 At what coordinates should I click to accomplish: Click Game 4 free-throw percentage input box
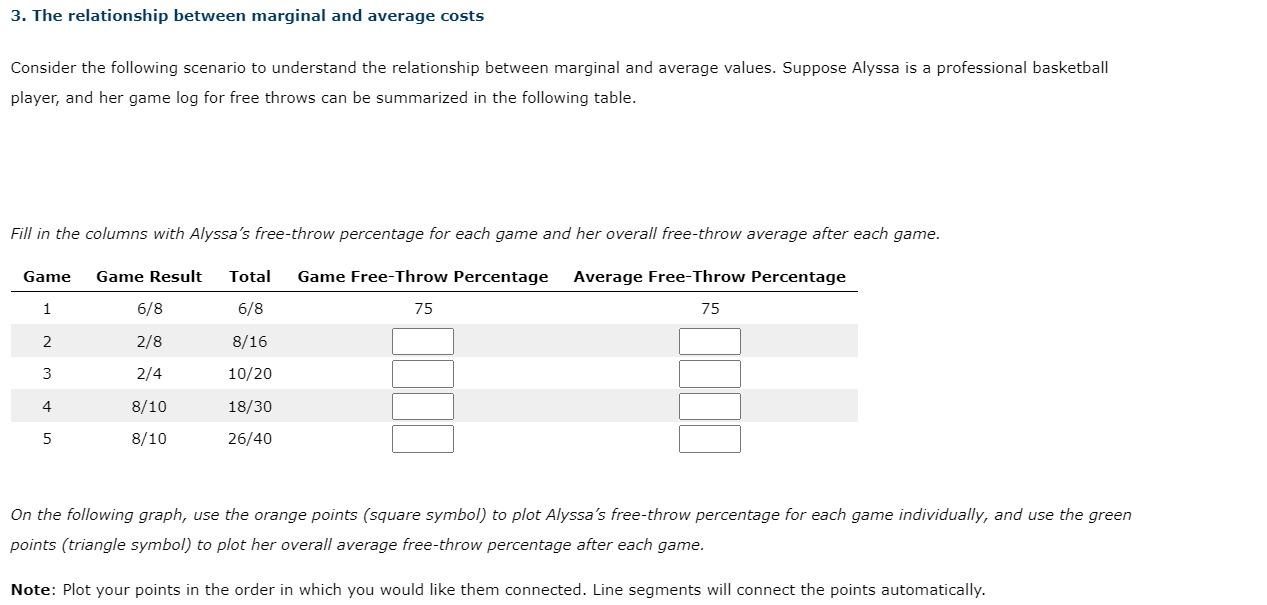422,406
